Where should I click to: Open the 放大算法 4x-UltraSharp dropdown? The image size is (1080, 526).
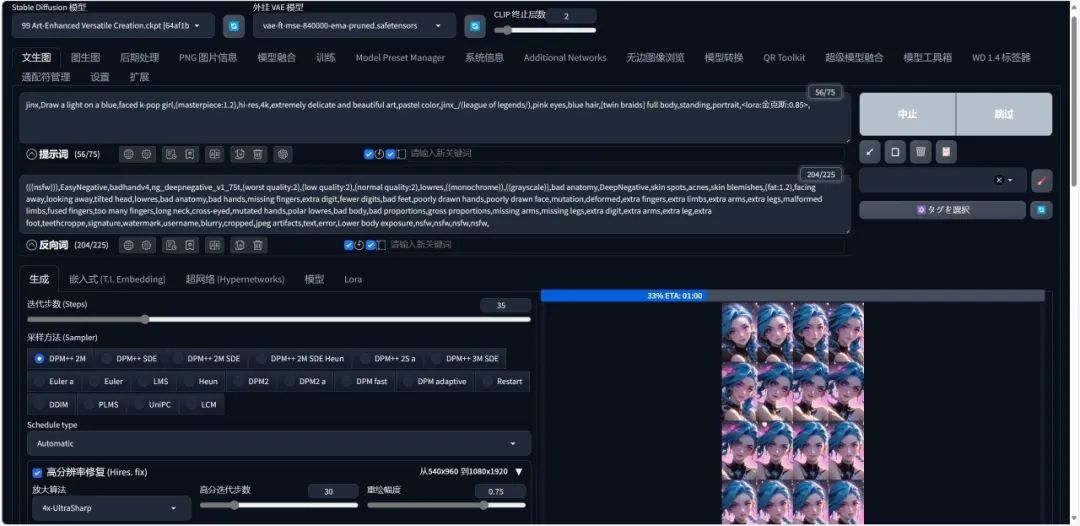pyautogui.click(x=112, y=509)
